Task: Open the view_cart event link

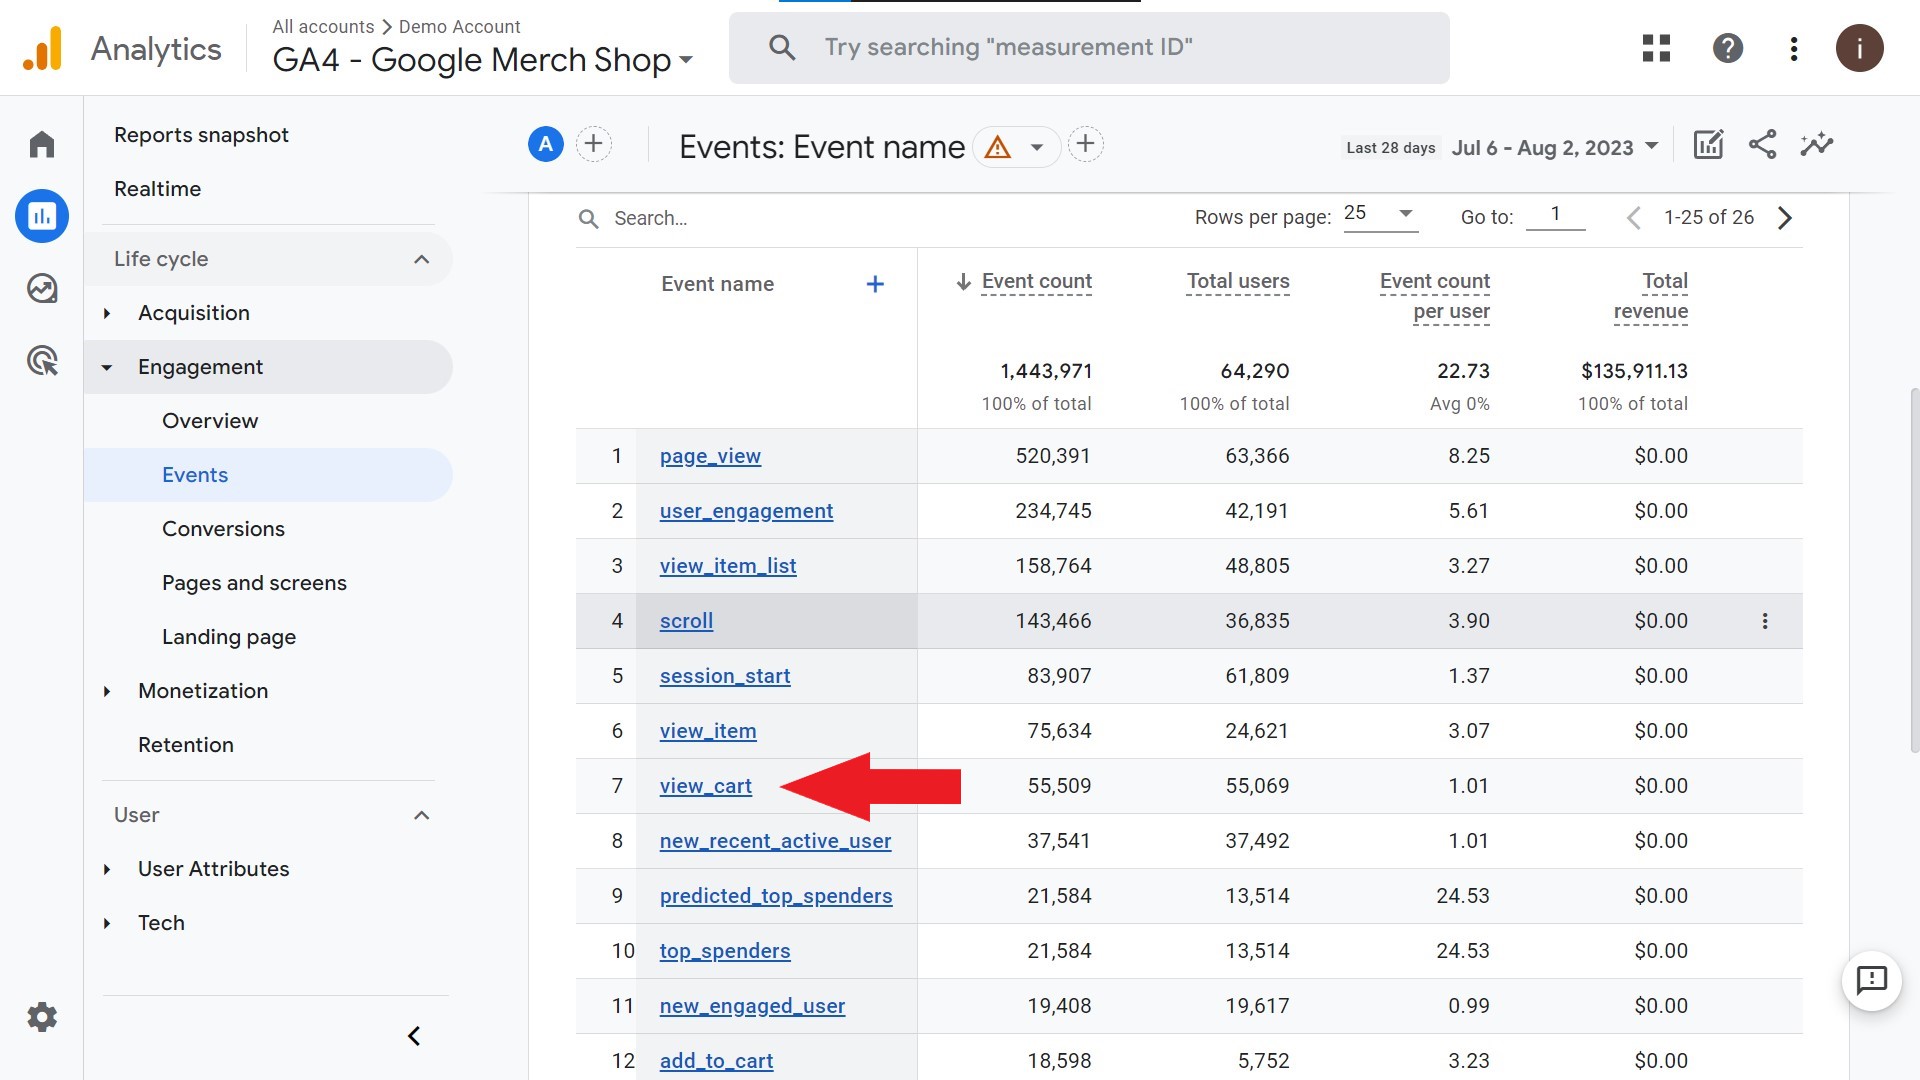Action: (x=706, y=786)
